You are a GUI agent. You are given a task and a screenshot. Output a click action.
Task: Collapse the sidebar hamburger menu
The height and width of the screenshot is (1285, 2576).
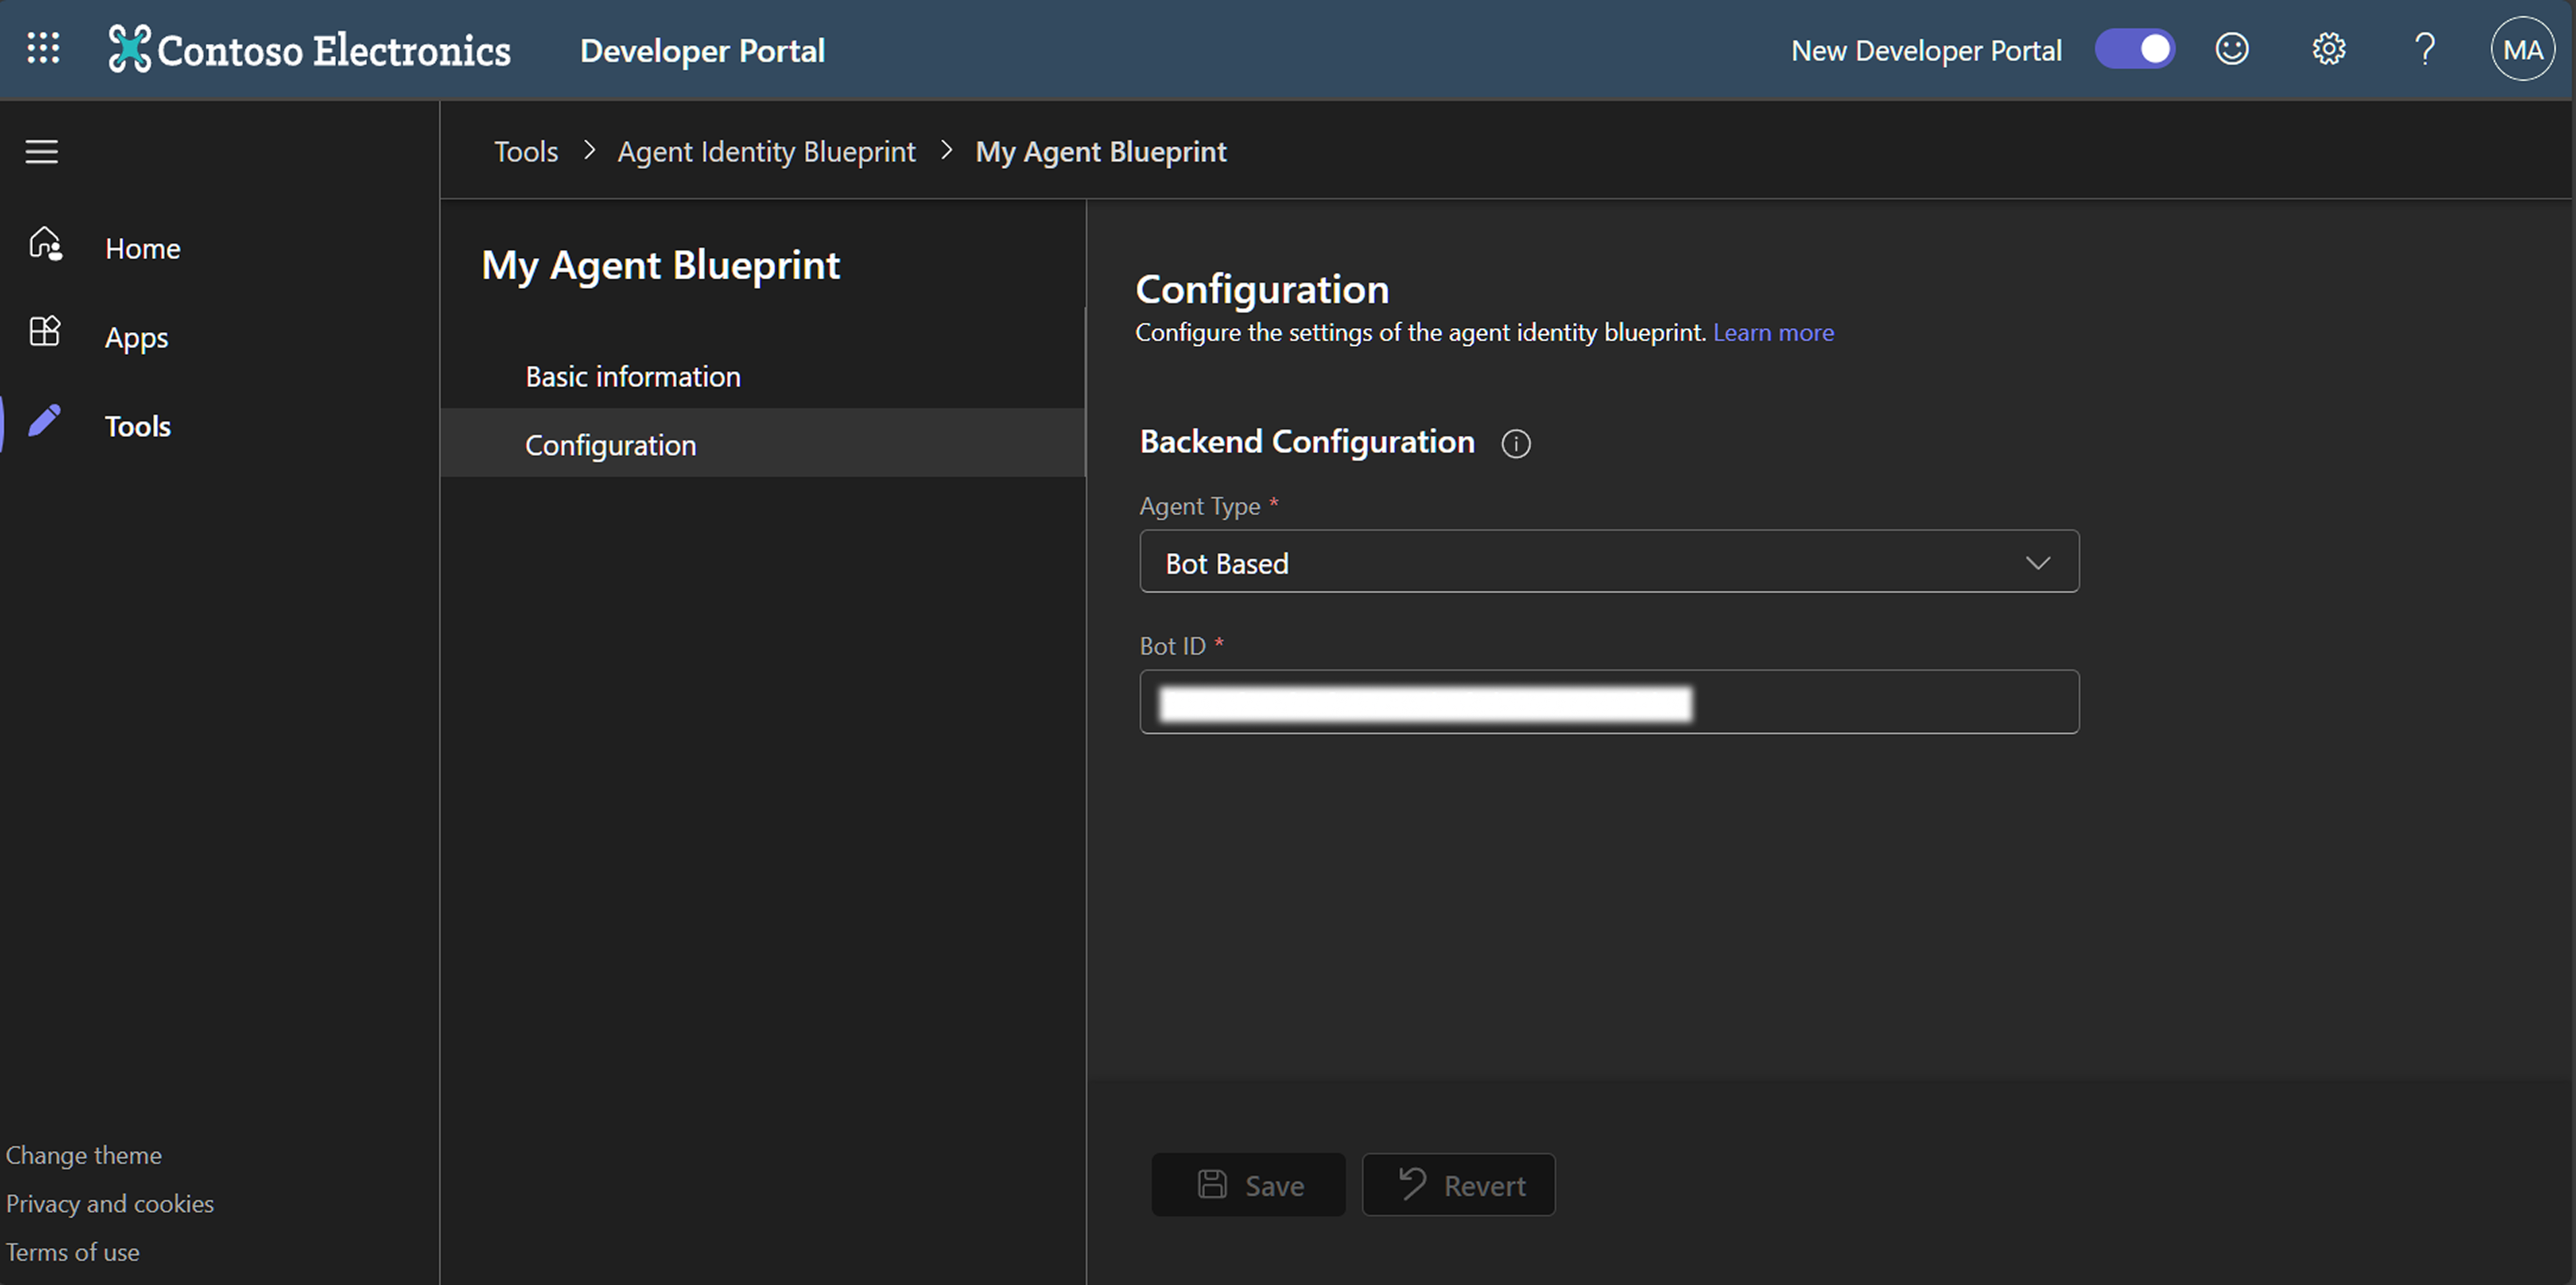pos(42,152)
